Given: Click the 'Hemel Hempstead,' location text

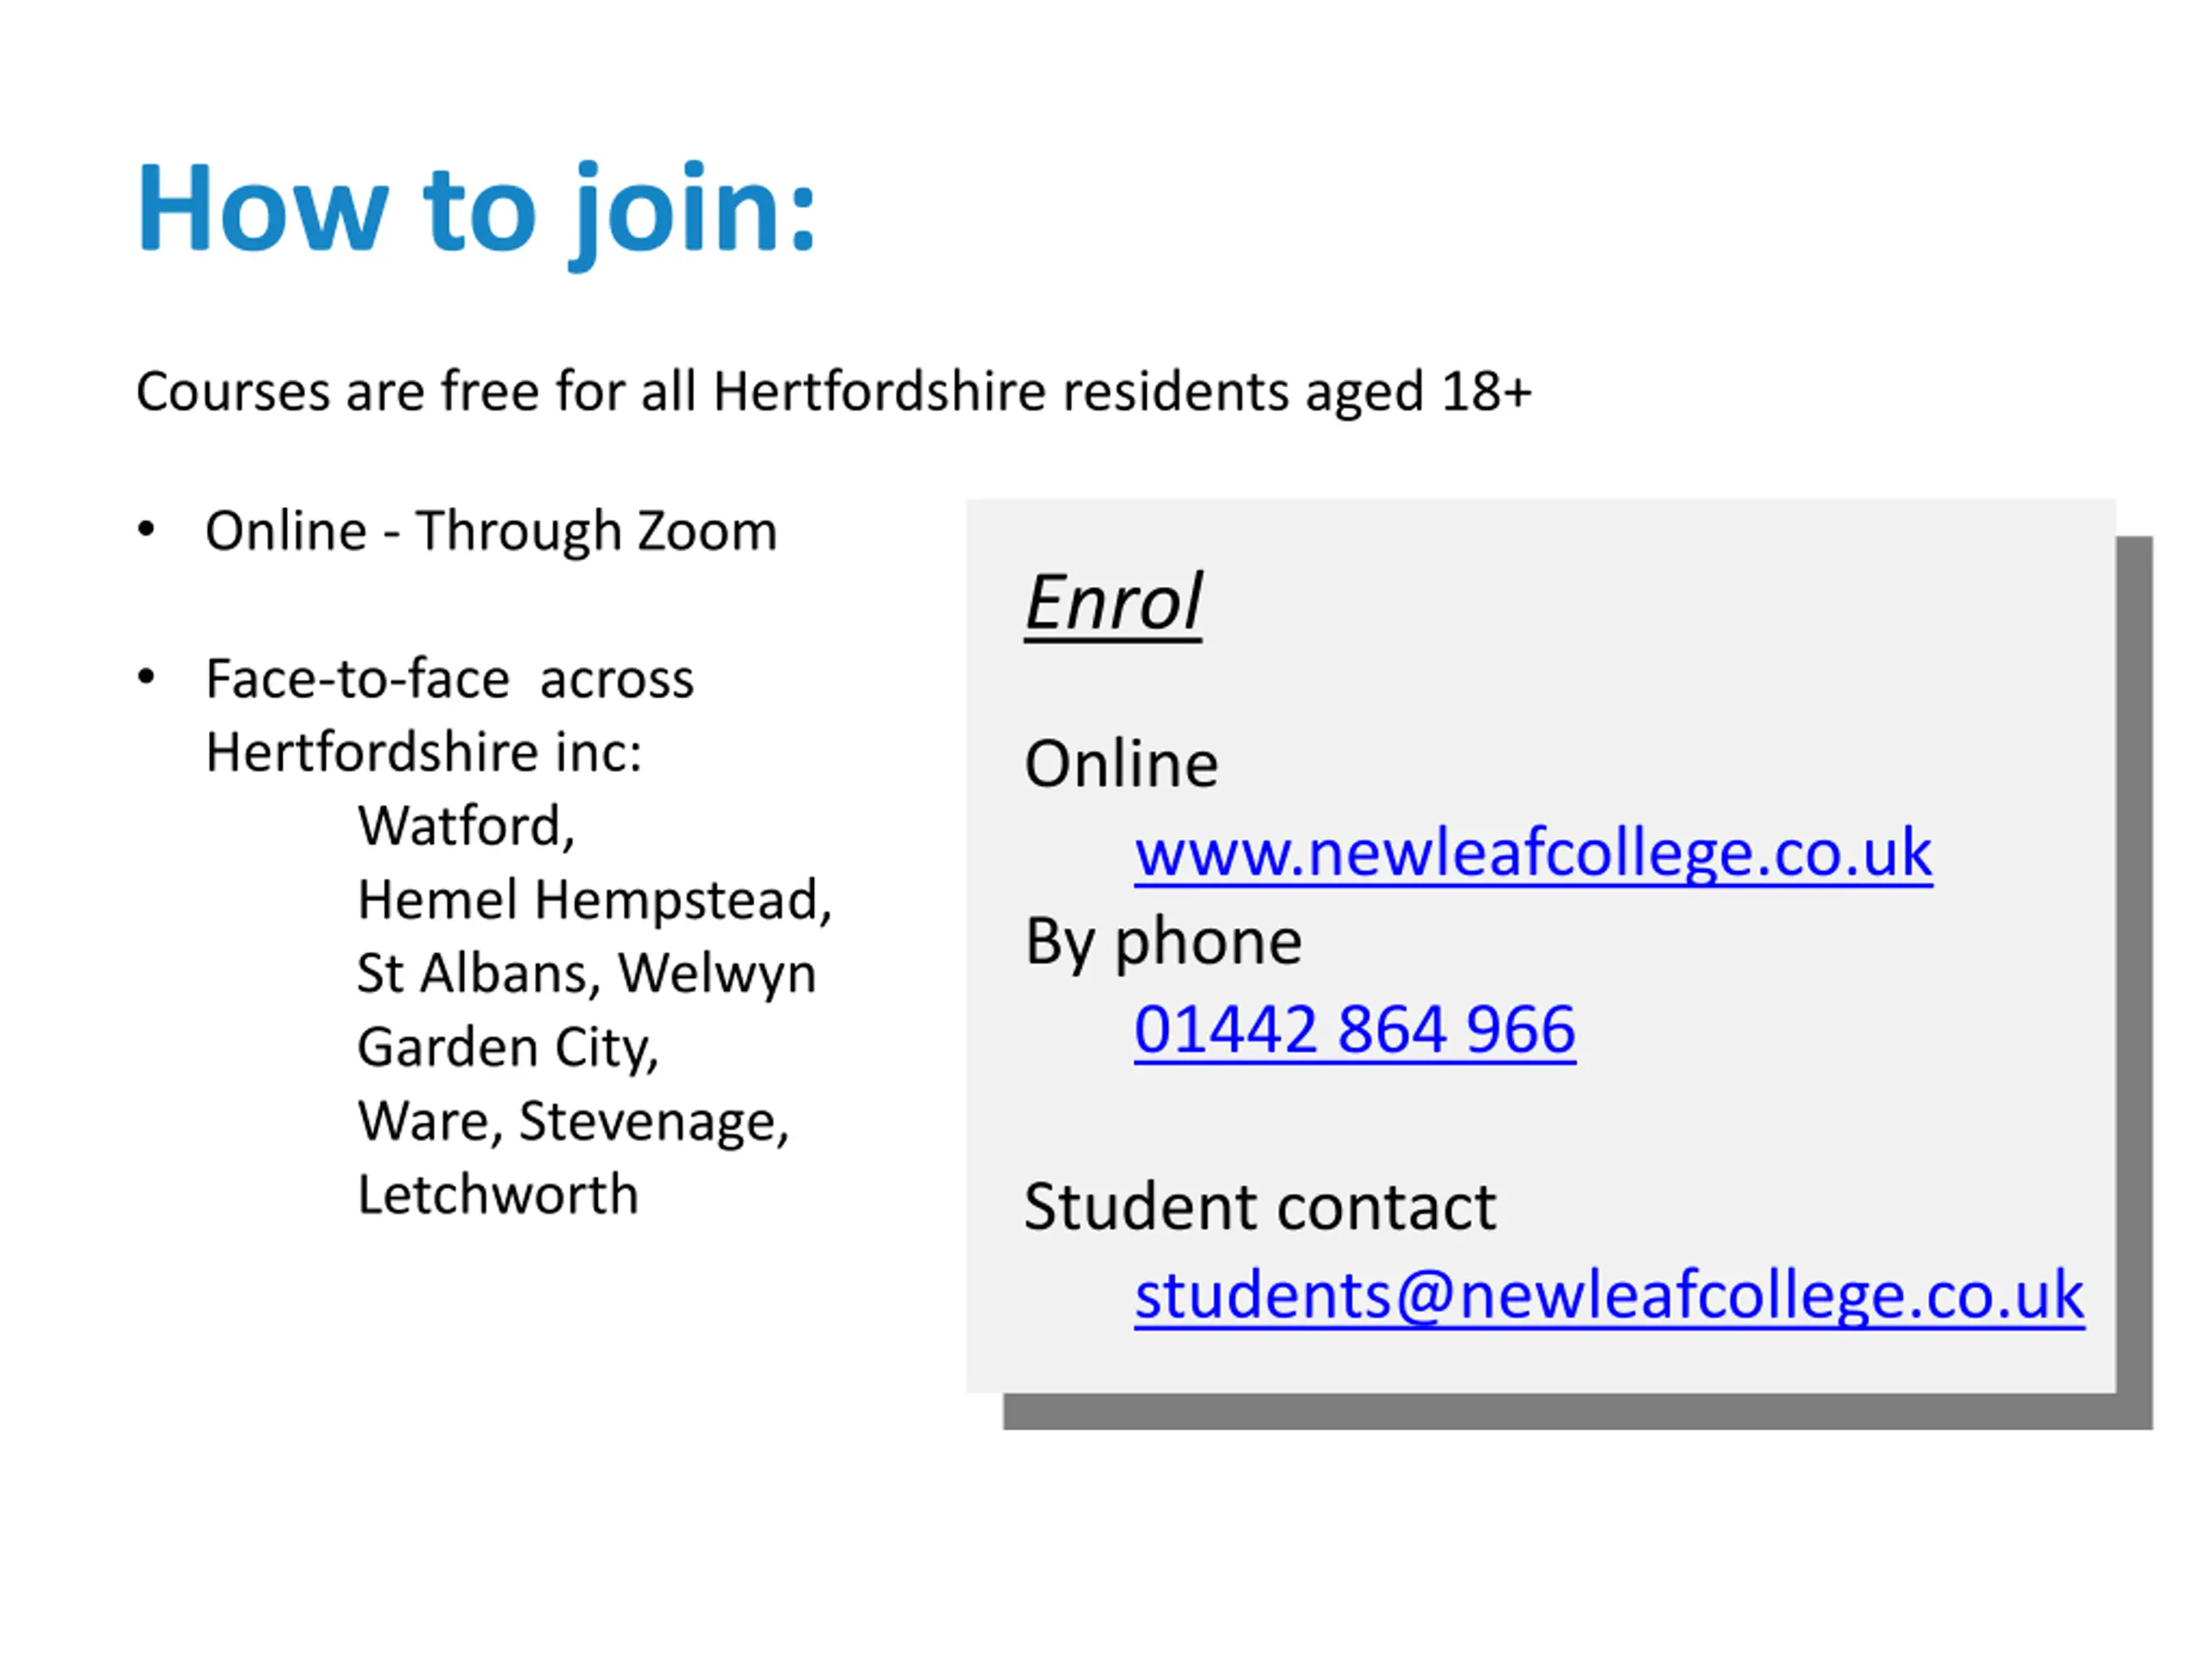Looking at the screenshot, I should click(594, 901).
